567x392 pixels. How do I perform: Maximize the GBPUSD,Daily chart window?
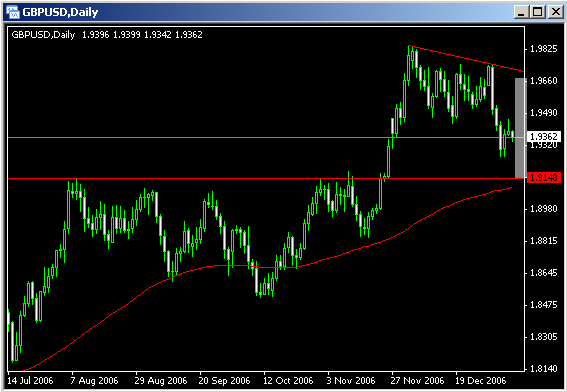538,12
